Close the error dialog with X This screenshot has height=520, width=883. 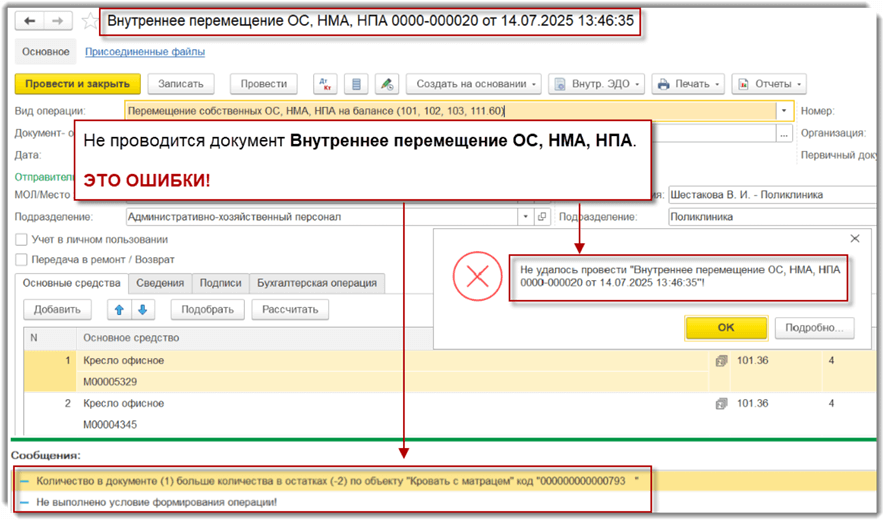[x=855, y=238]
